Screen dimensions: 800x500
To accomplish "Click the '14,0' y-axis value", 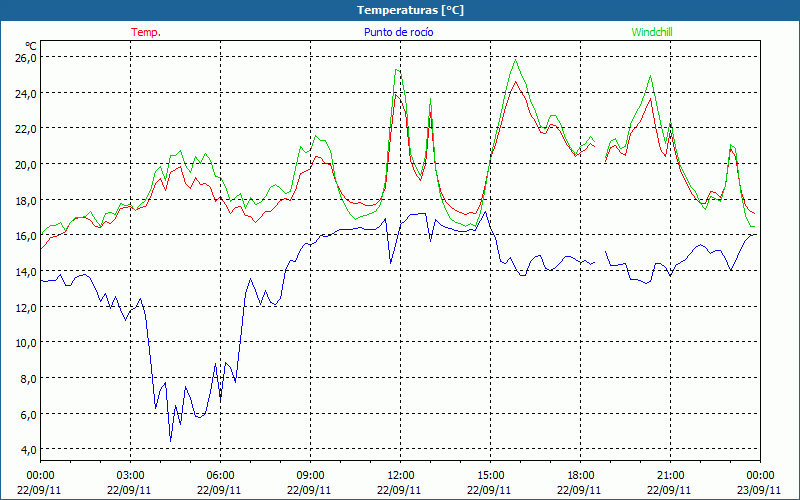I will coord(26,272).
